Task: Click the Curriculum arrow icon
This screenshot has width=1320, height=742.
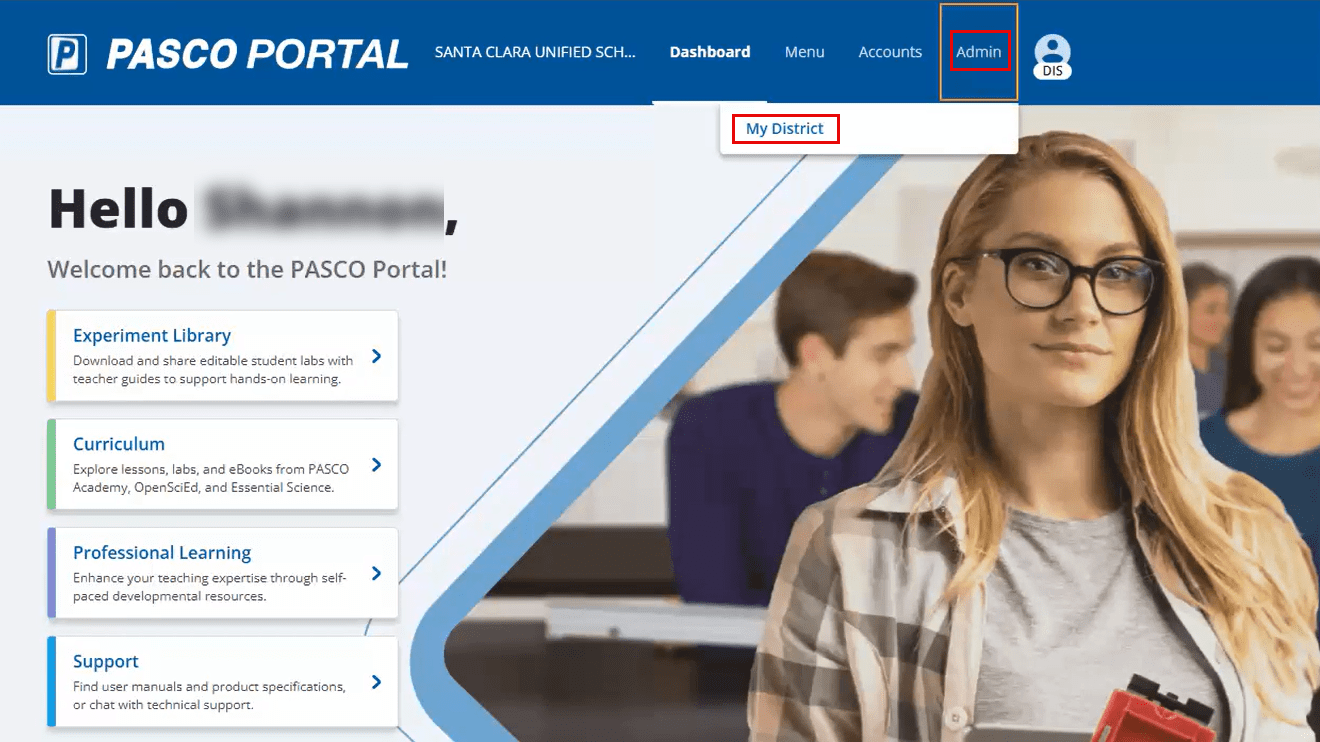Action: [x=378, y=464]
